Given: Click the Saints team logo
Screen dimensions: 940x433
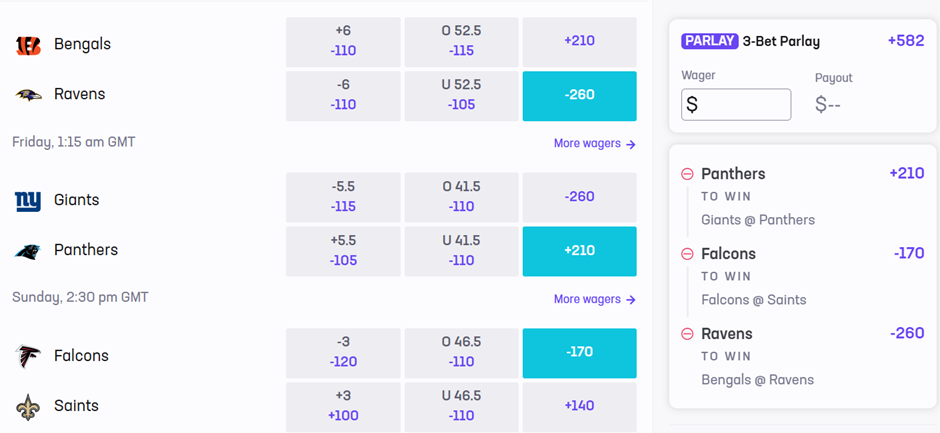Looking at the screenshot, I should [28, 407].
